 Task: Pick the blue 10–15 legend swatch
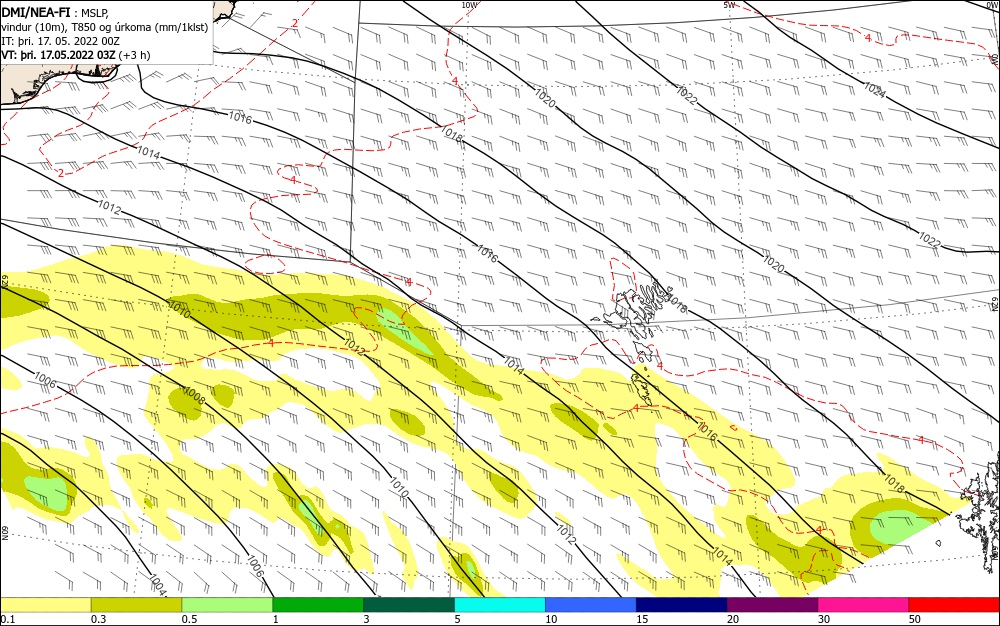[x=591, y=605]
